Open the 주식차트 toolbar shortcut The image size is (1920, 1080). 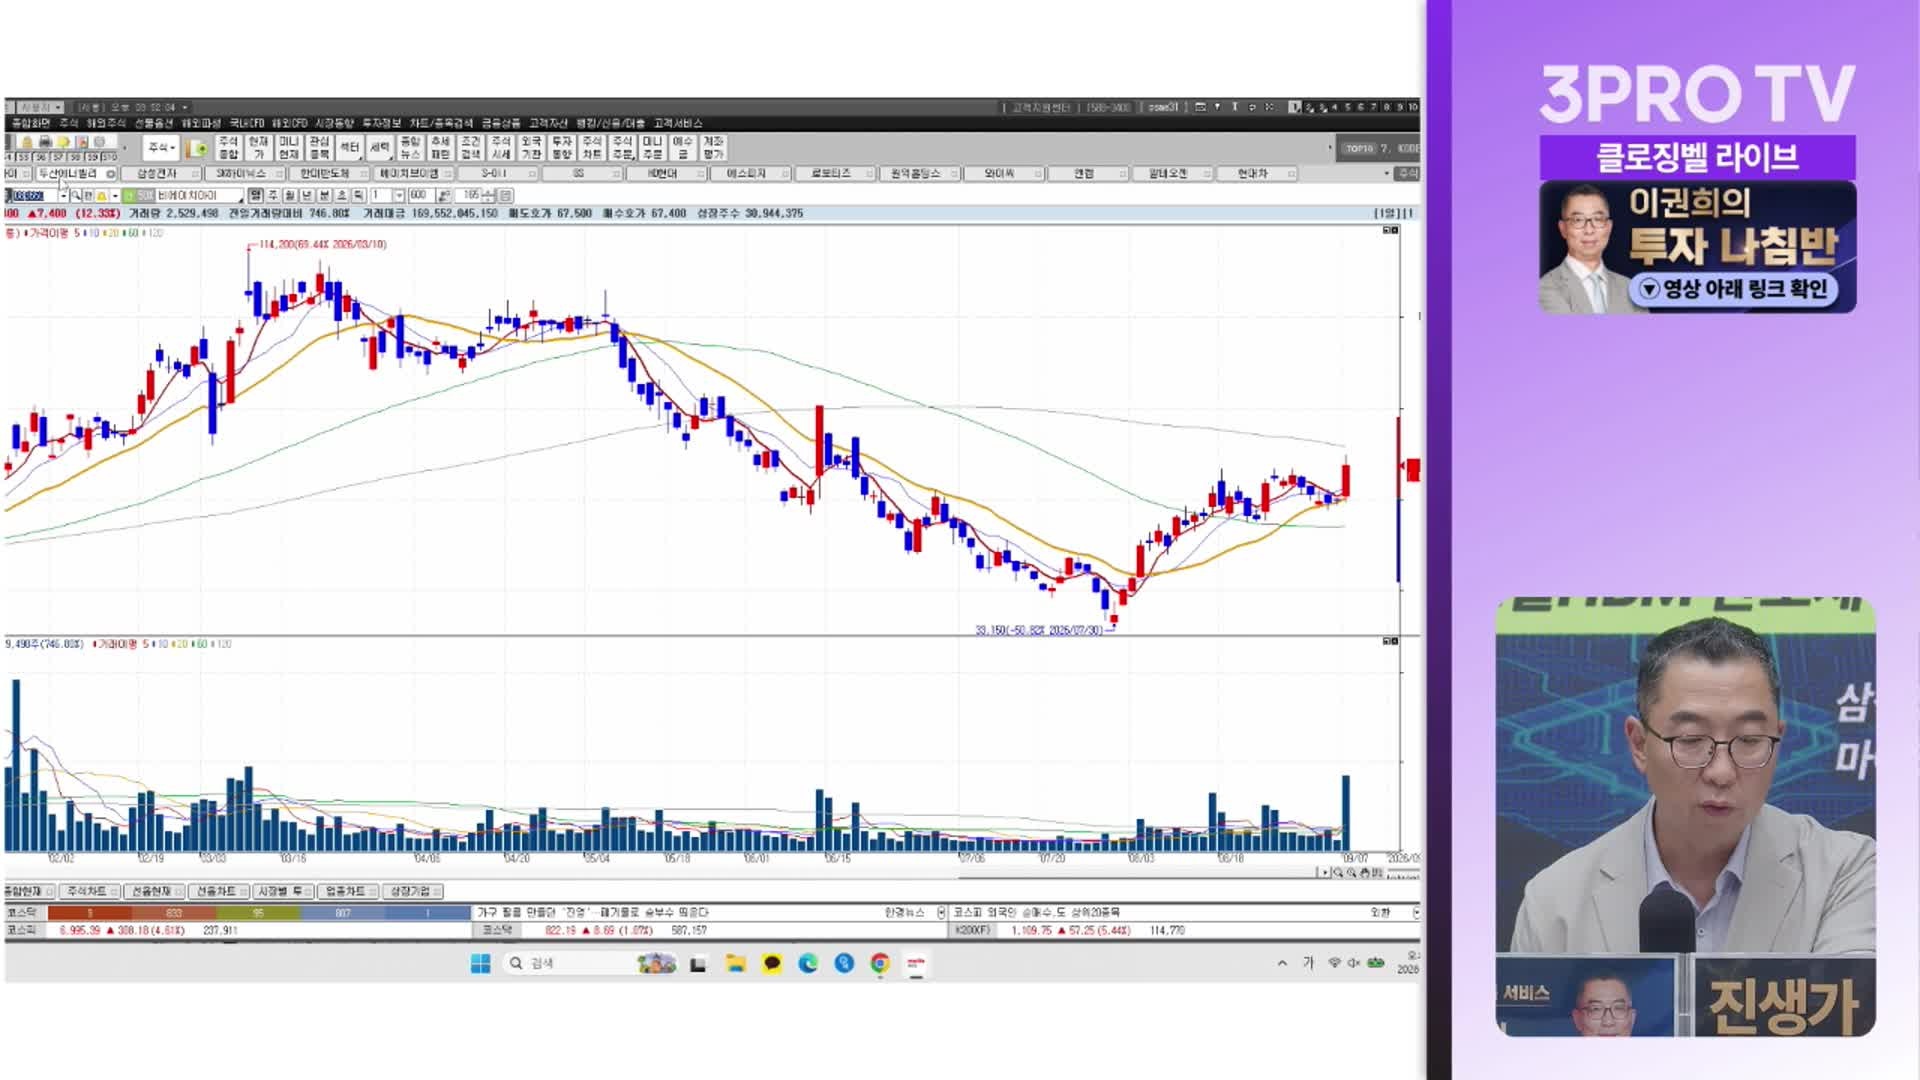592,148
